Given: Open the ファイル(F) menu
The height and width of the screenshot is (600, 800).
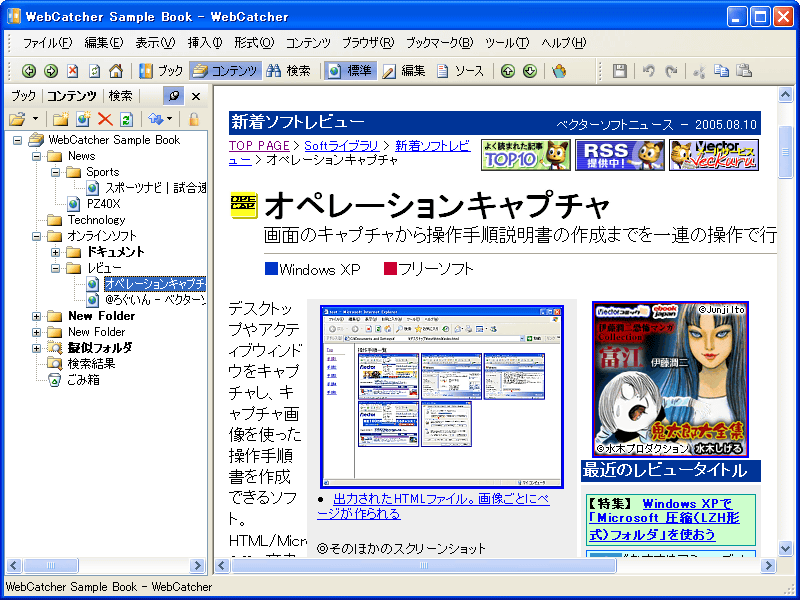Looking at the screenshot, I should point(47,43).
